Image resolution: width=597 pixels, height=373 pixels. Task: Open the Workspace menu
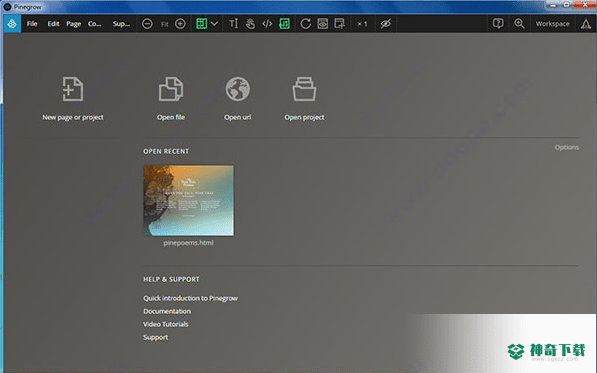click(x=552, y=24)
